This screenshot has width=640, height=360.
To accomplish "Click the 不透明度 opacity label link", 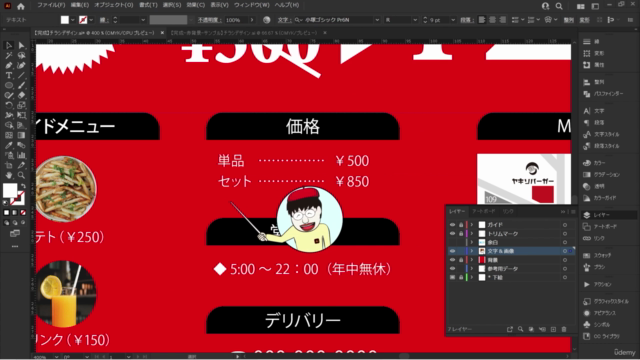I will coord(210,20).
